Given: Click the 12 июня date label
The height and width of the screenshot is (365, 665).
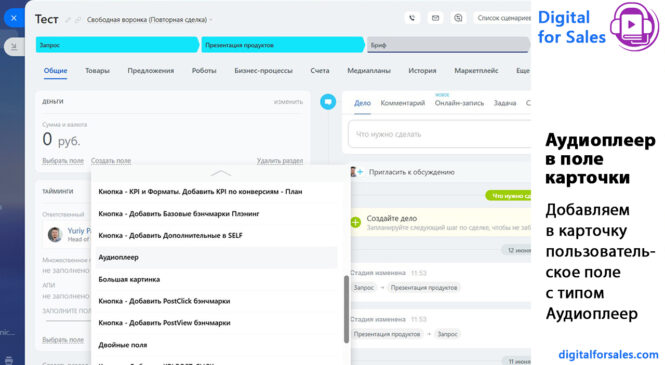Looking at the screenshot, I should [517, 250].
